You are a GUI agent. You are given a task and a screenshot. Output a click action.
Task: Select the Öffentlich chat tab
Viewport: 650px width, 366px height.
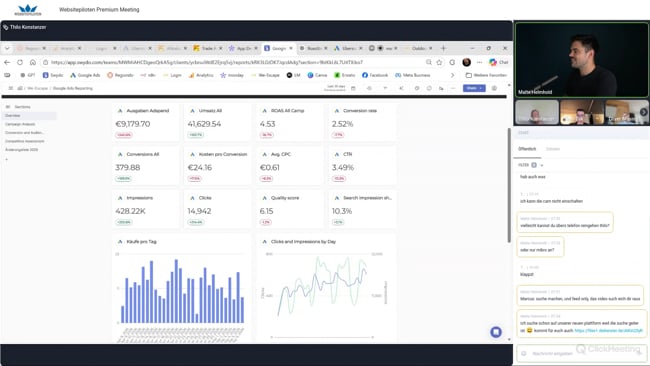[x=527, y=149]
